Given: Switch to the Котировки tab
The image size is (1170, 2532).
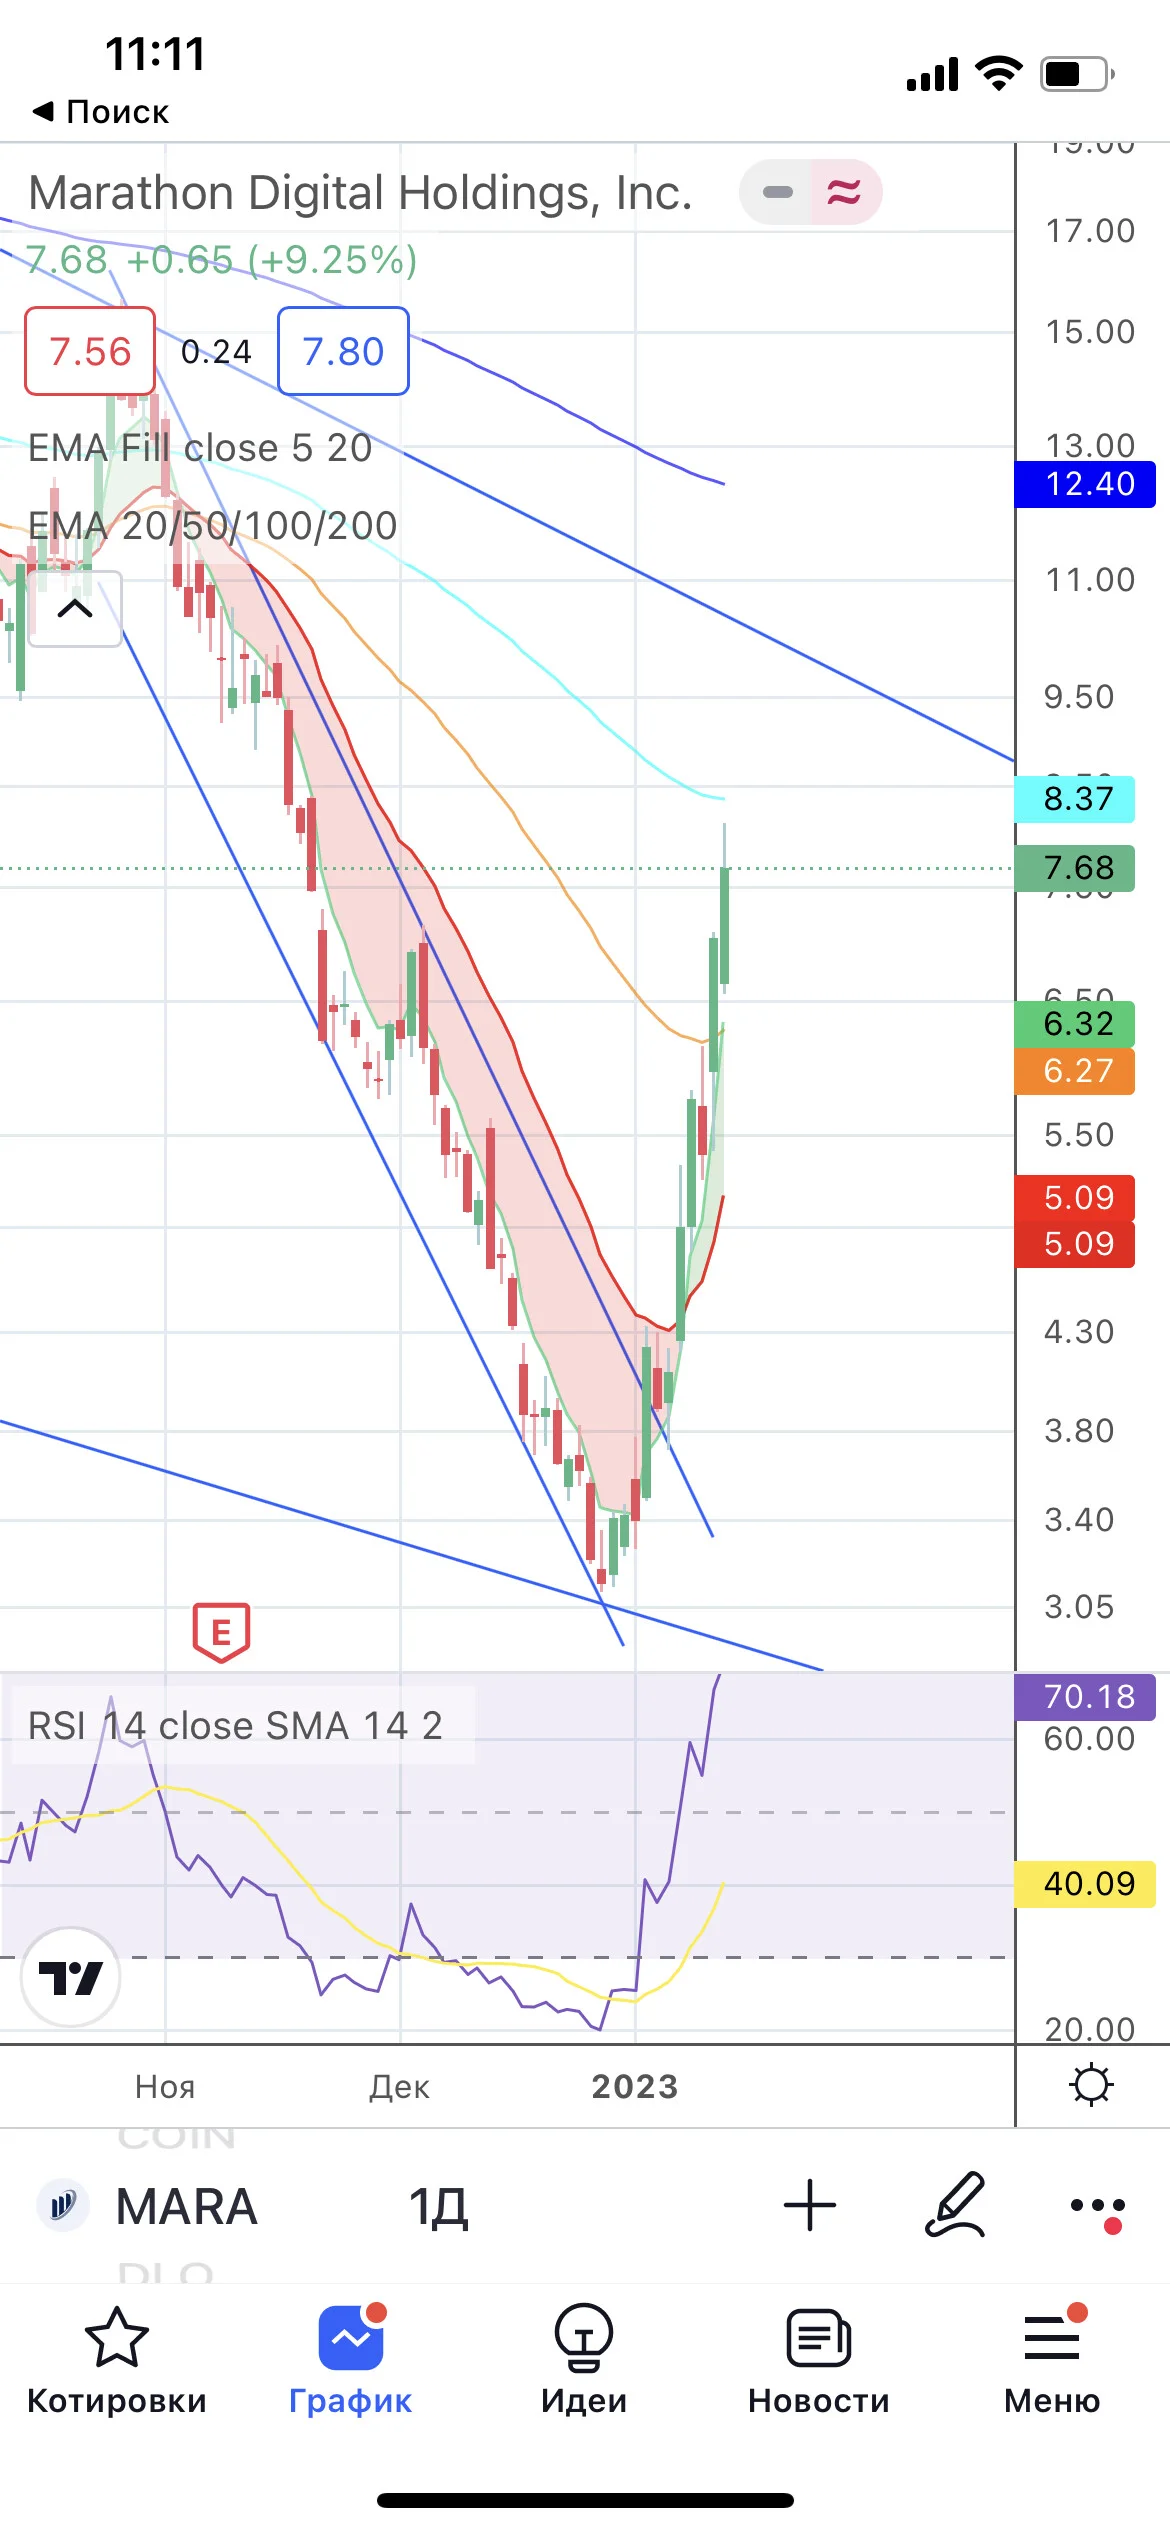Looking at the screenshot, I should click(117, 2360).
